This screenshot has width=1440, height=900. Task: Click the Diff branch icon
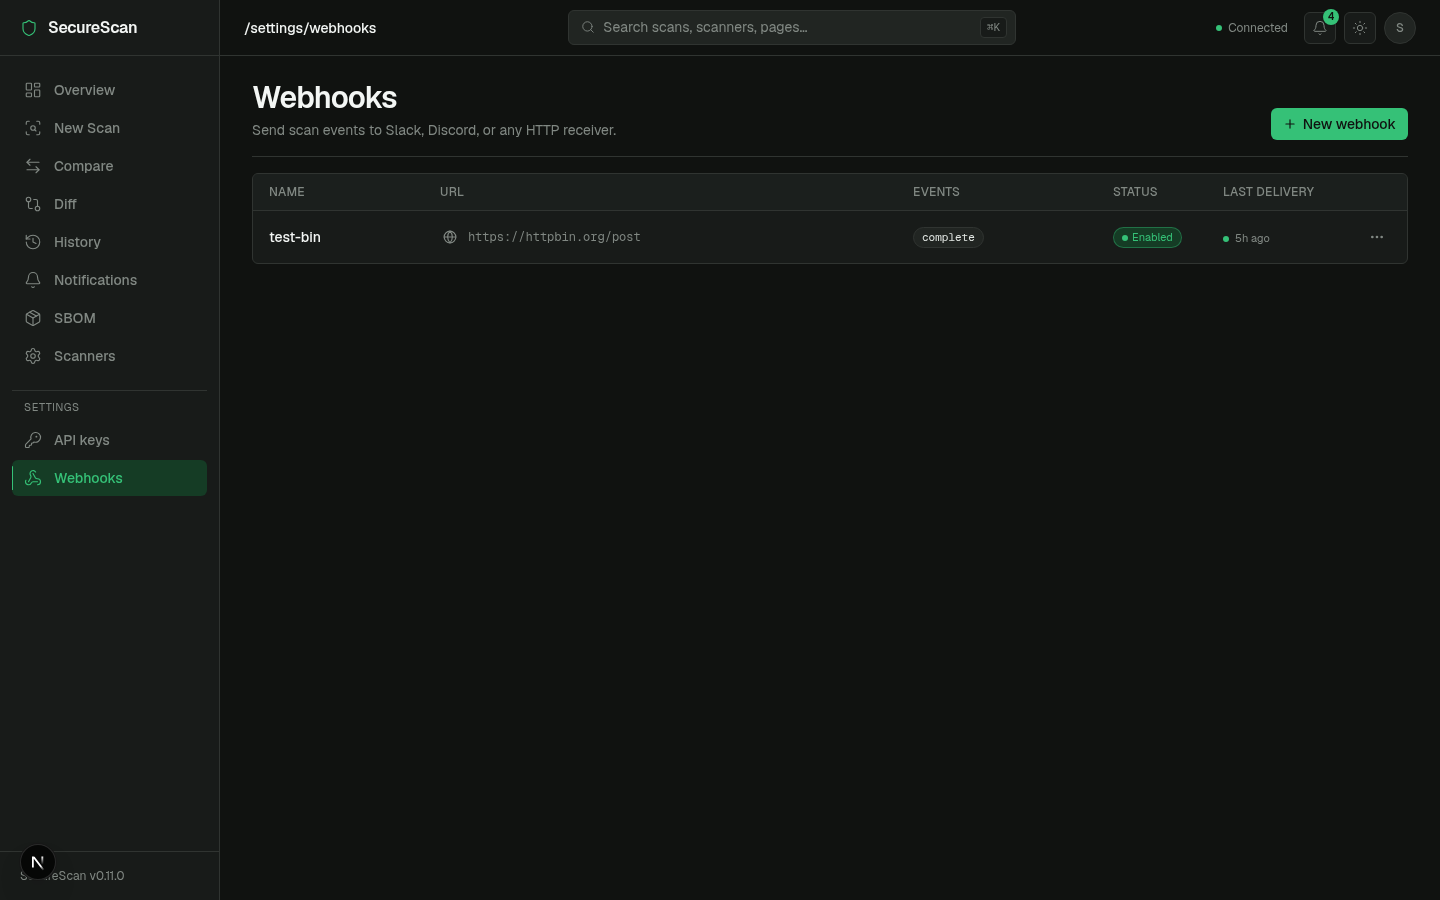(x=33, y=204)
